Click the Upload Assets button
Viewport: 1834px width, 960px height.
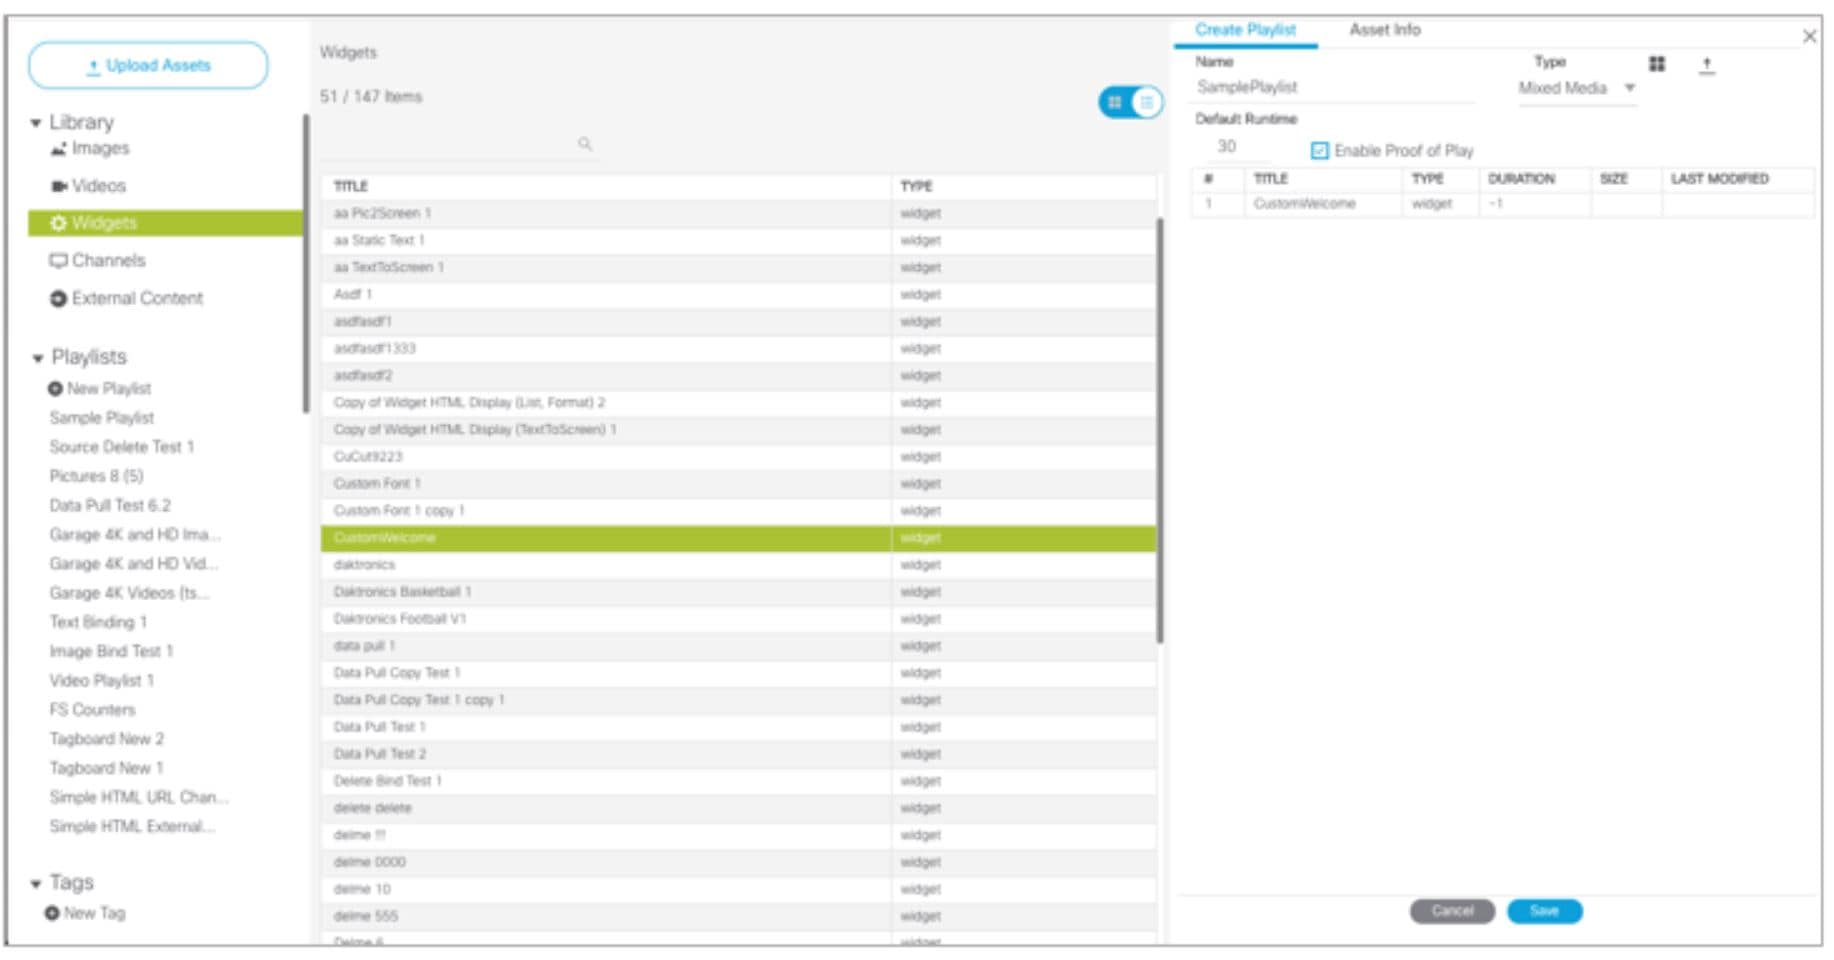click(146, 65)
